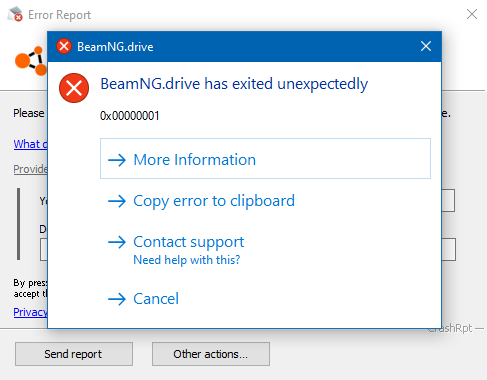Image resolution: width=487 pixels, height=380 pixels.
Task: Click the arrow icon beside Cancel
Action: click(117, 299)
